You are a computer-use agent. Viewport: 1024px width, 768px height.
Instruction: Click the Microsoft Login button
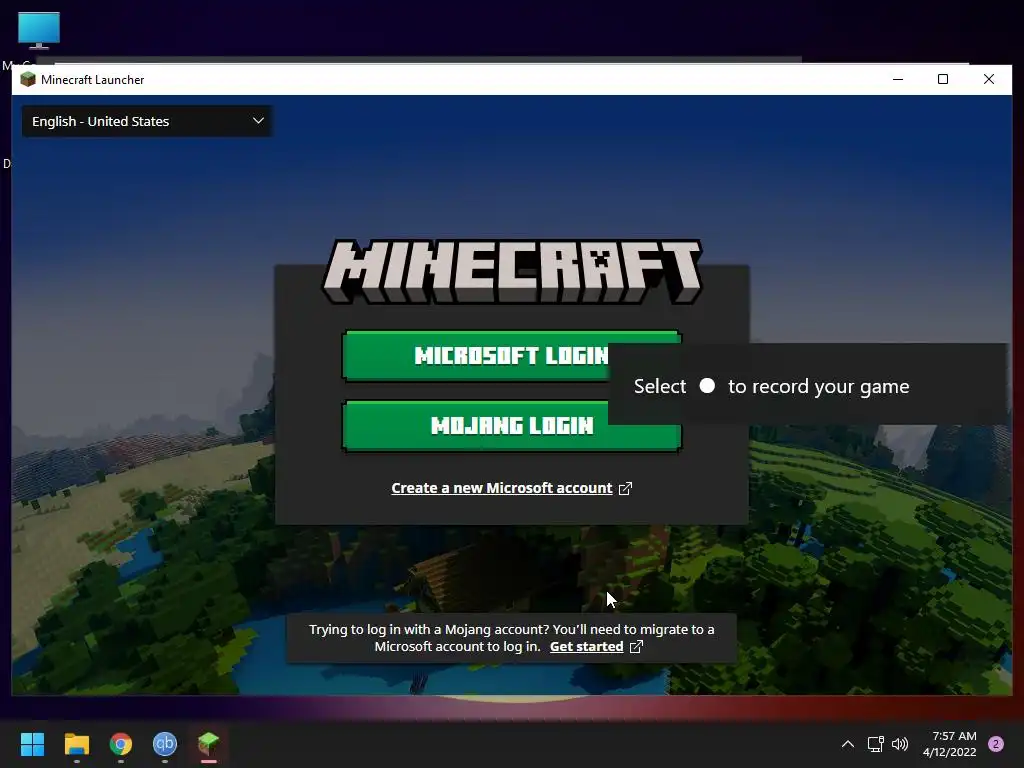coord(476,355)
